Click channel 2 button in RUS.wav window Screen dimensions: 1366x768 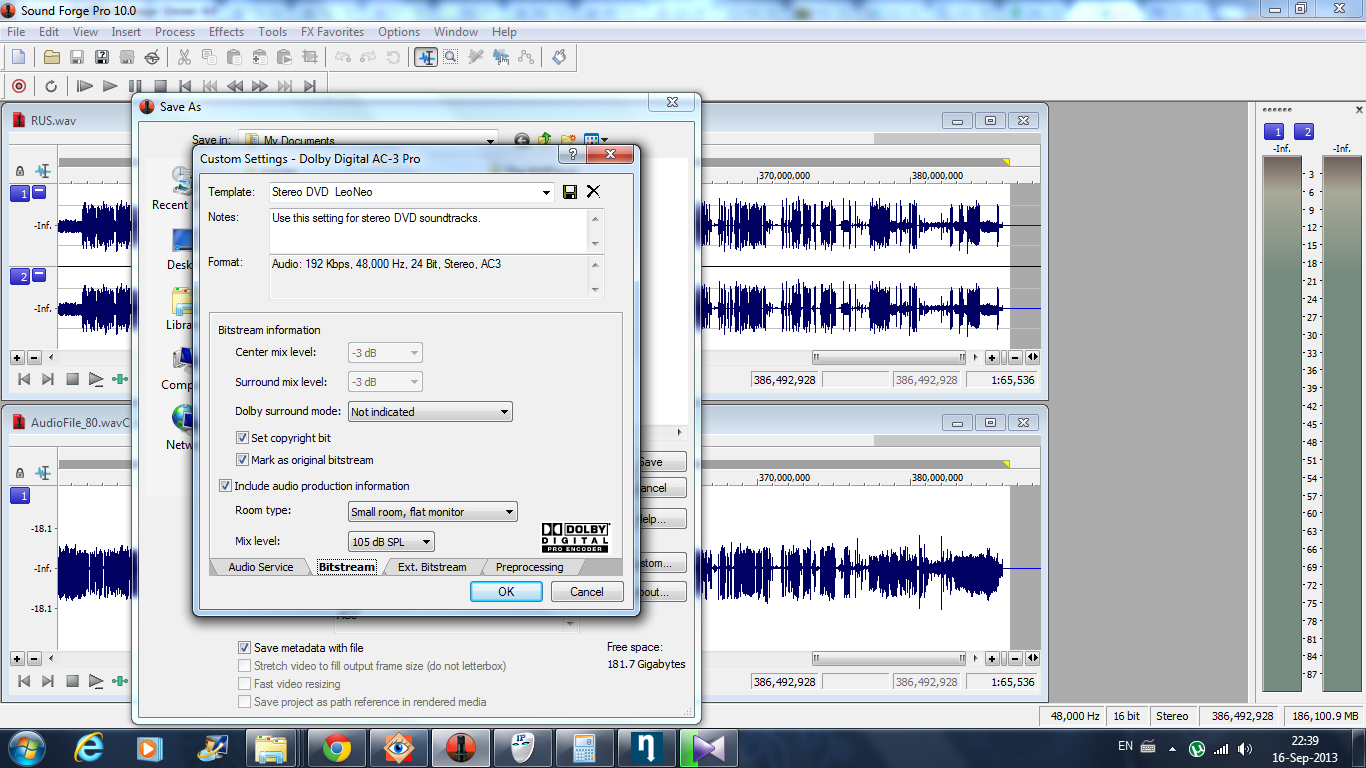(20, 276)
